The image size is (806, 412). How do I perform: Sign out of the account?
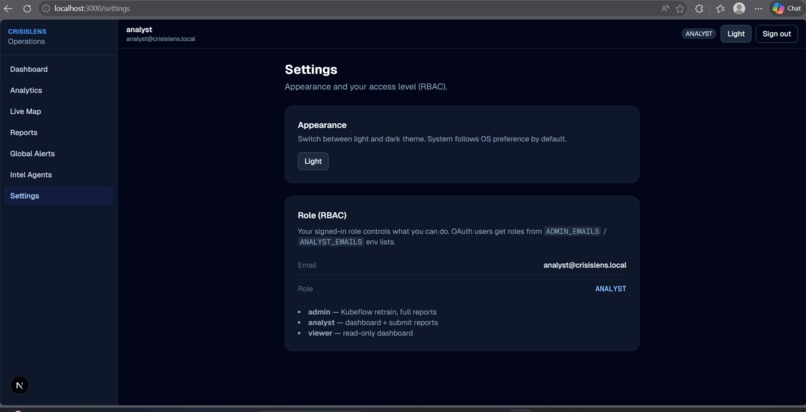(777, 34)
